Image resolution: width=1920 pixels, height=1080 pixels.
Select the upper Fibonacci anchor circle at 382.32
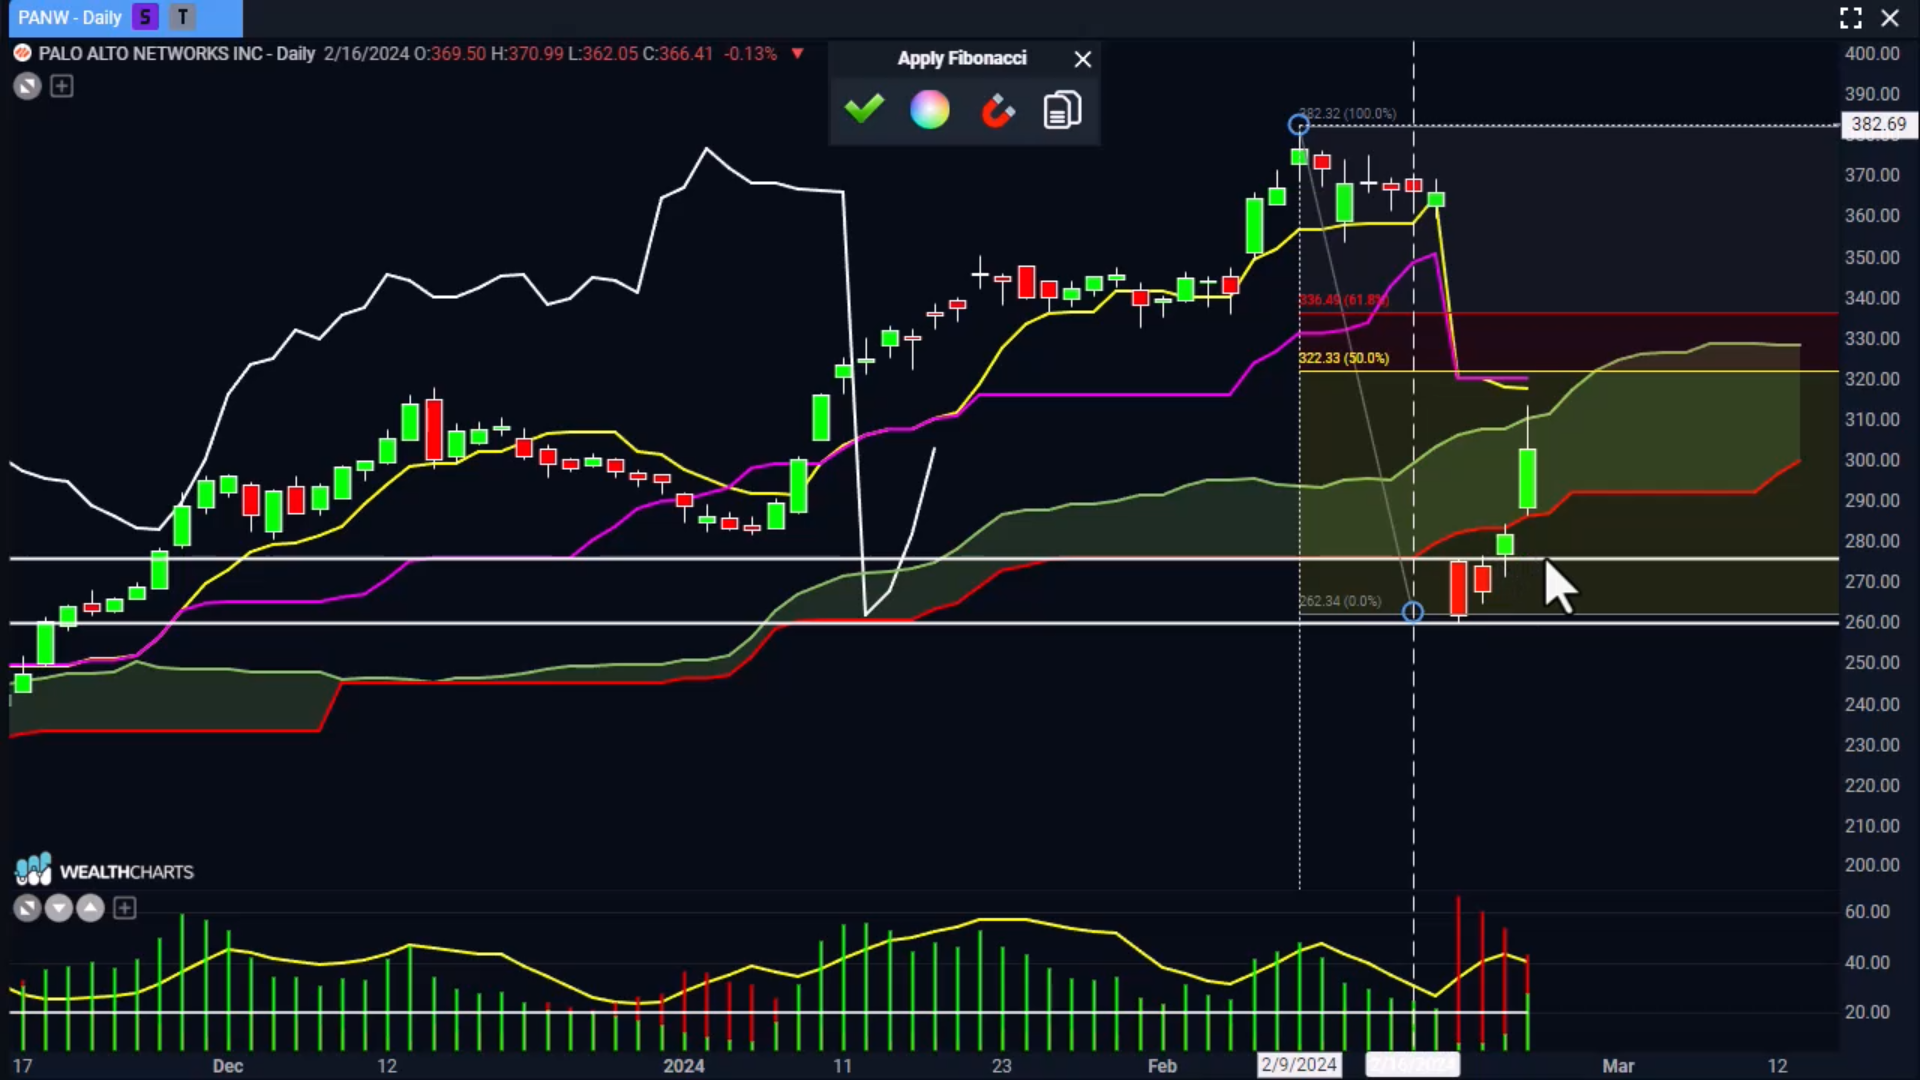(1299, 125)
